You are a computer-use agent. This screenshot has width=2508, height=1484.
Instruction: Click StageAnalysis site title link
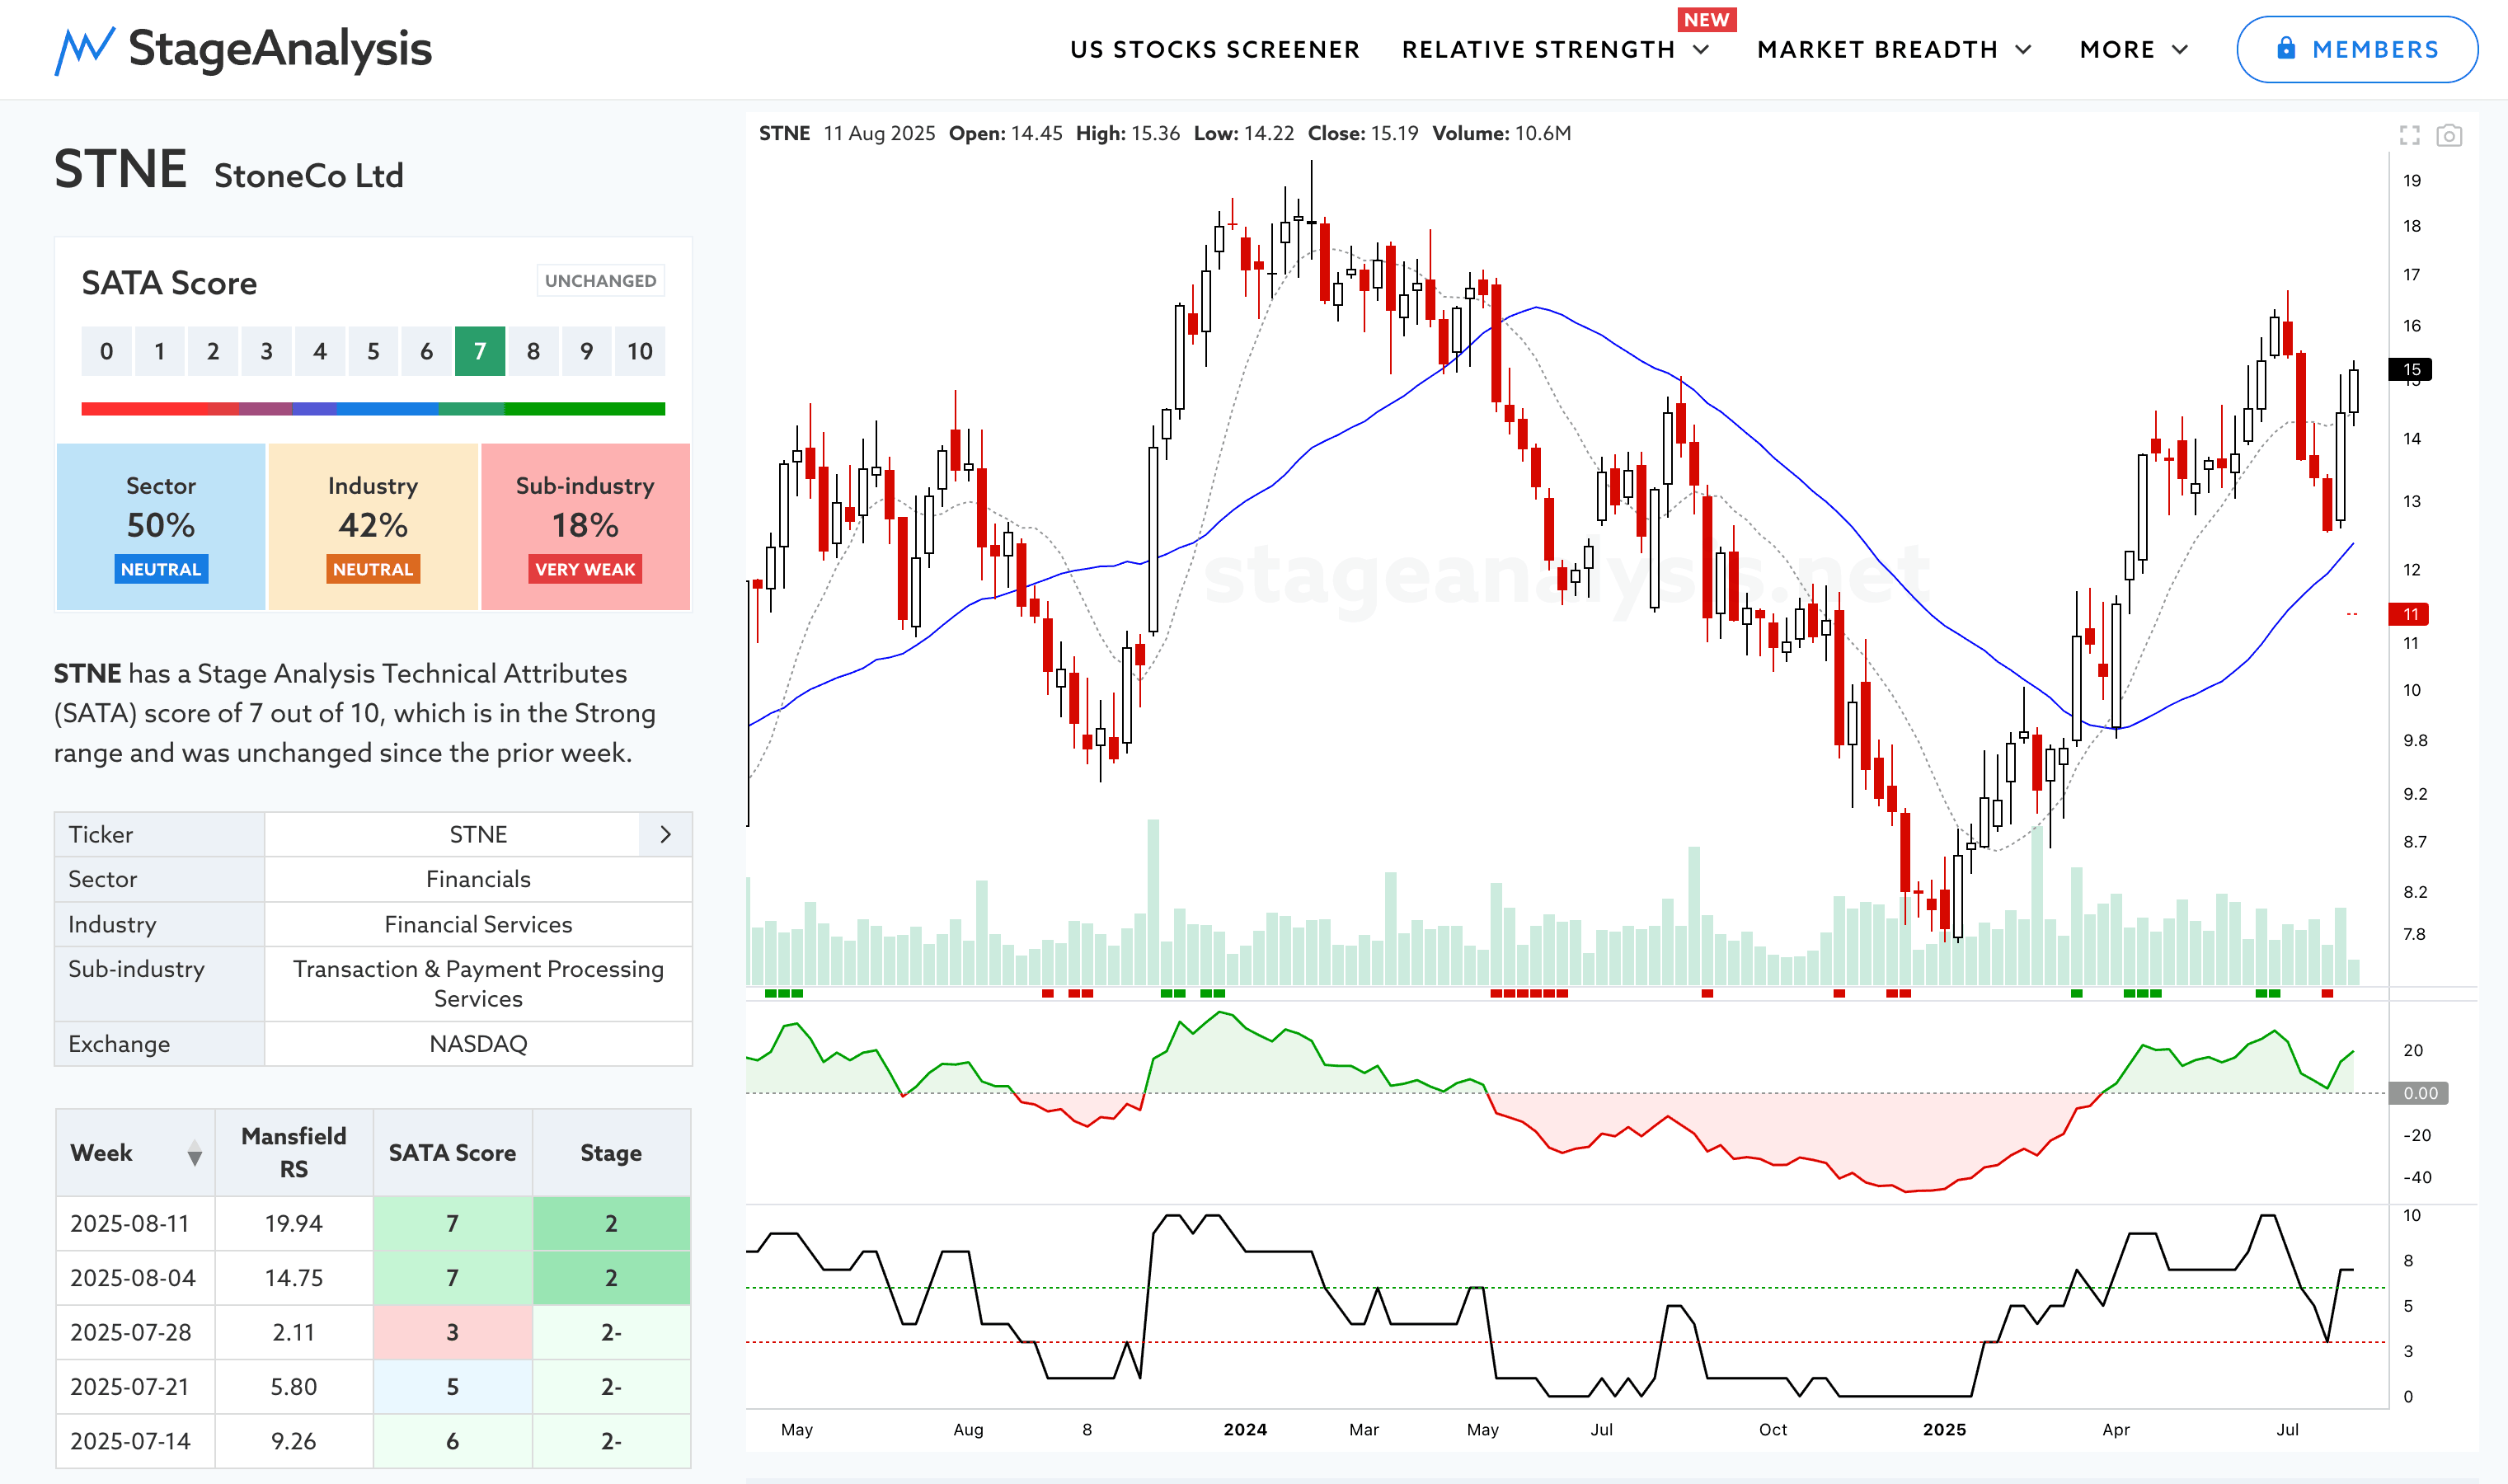click(280, 49)
